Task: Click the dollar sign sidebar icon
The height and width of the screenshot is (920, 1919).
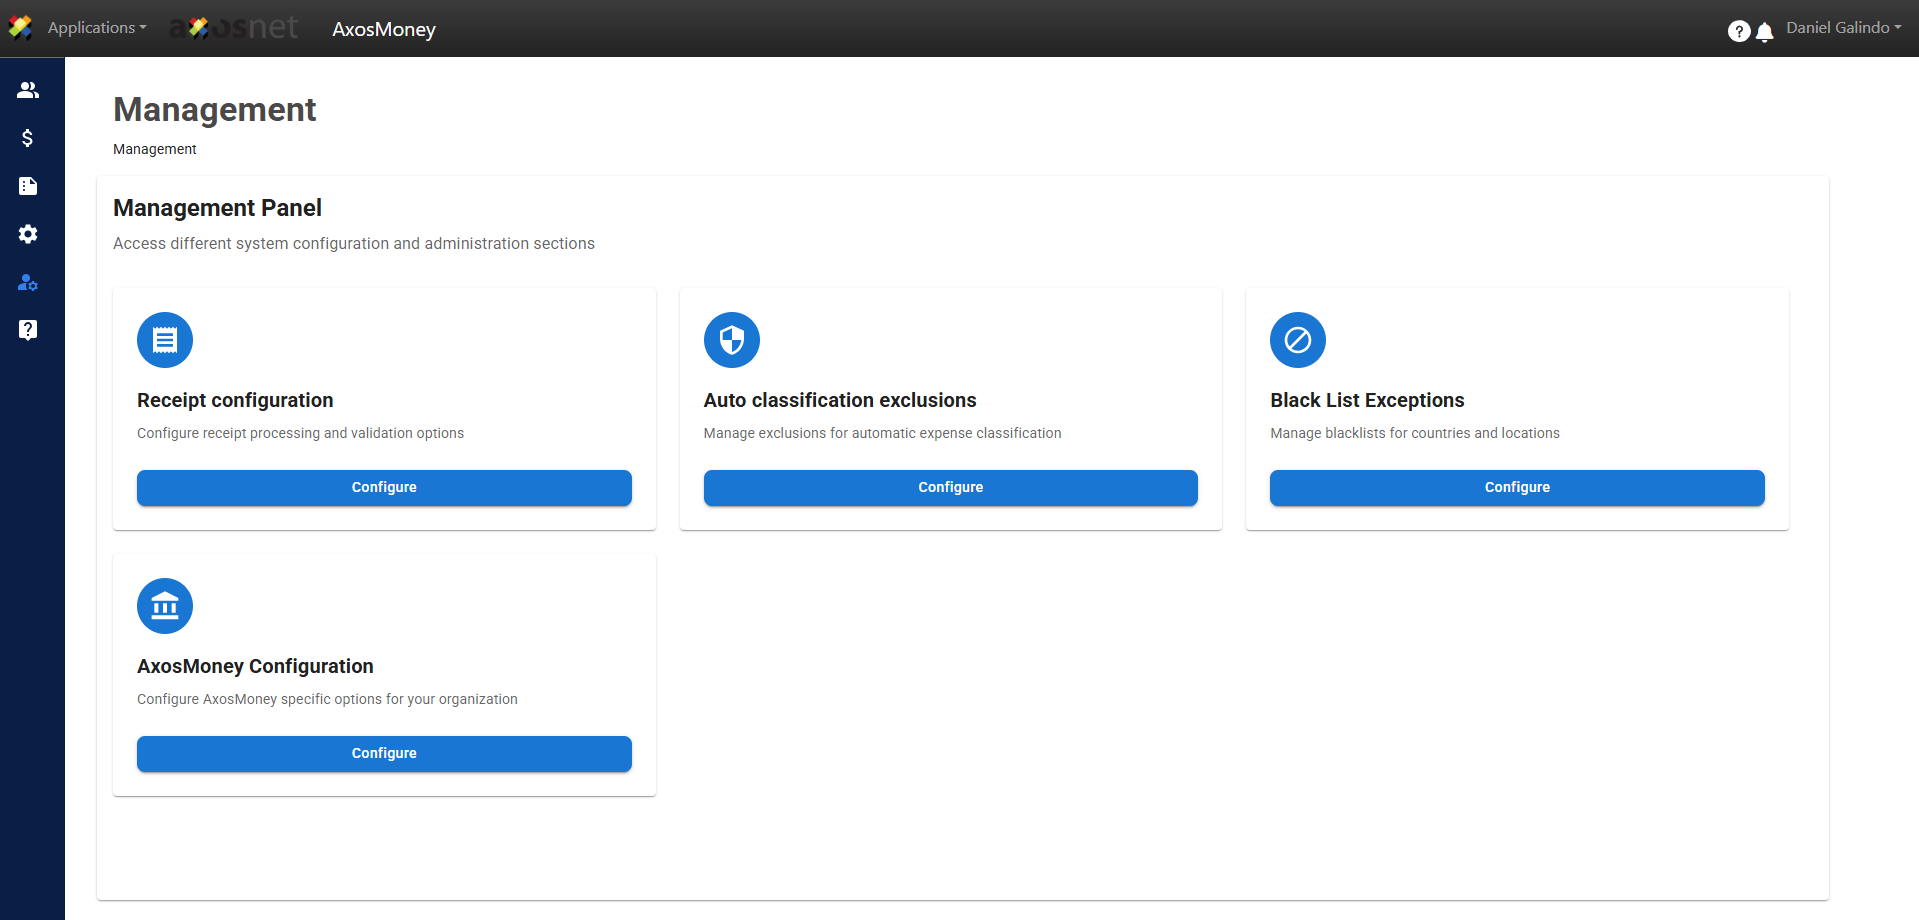Action: 28,138
